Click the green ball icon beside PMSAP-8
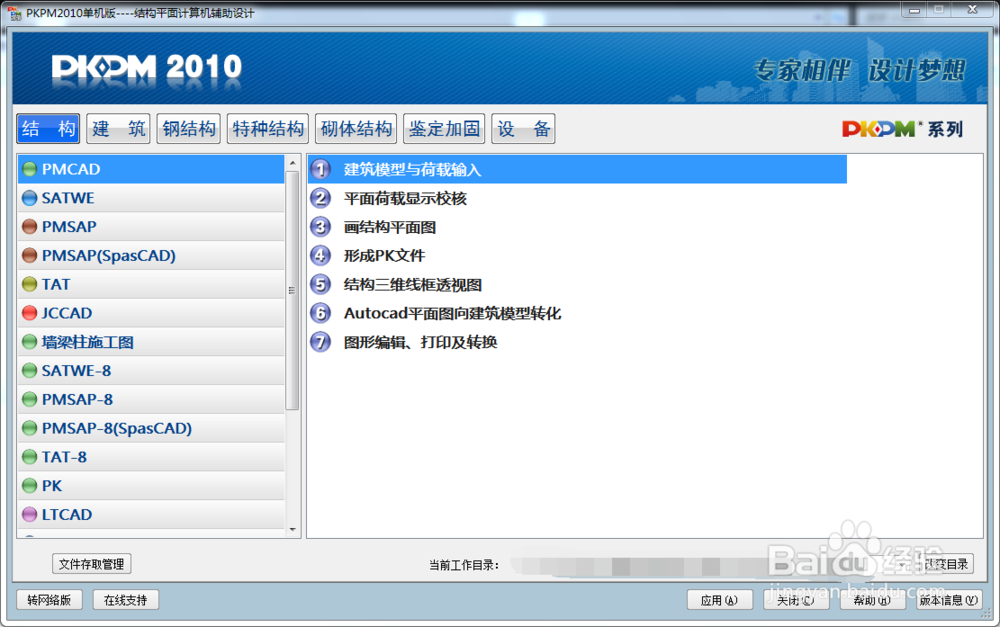 (x=29, y=399)
